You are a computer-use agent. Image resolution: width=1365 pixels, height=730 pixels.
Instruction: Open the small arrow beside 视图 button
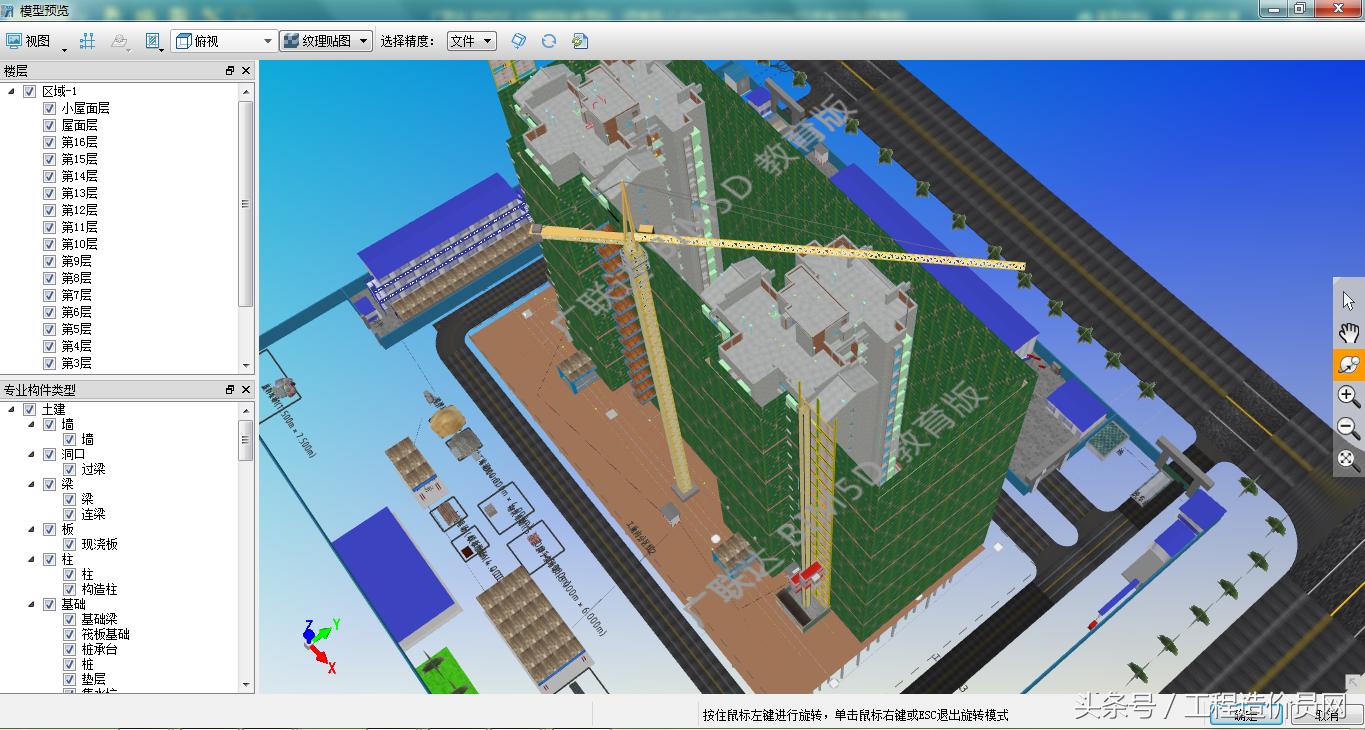65,48
